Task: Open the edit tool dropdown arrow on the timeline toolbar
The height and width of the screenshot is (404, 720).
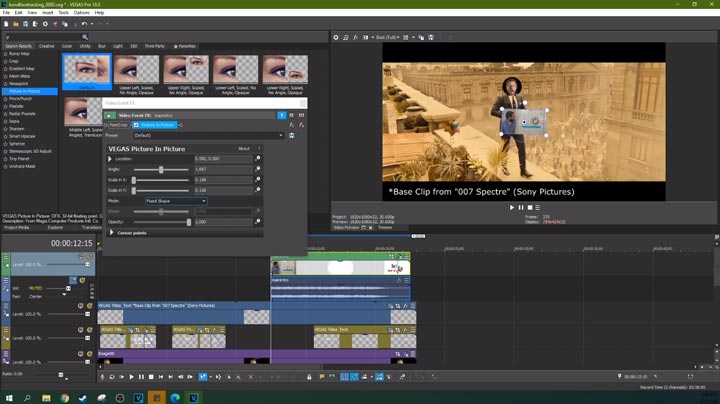Action: click(210, 377)
